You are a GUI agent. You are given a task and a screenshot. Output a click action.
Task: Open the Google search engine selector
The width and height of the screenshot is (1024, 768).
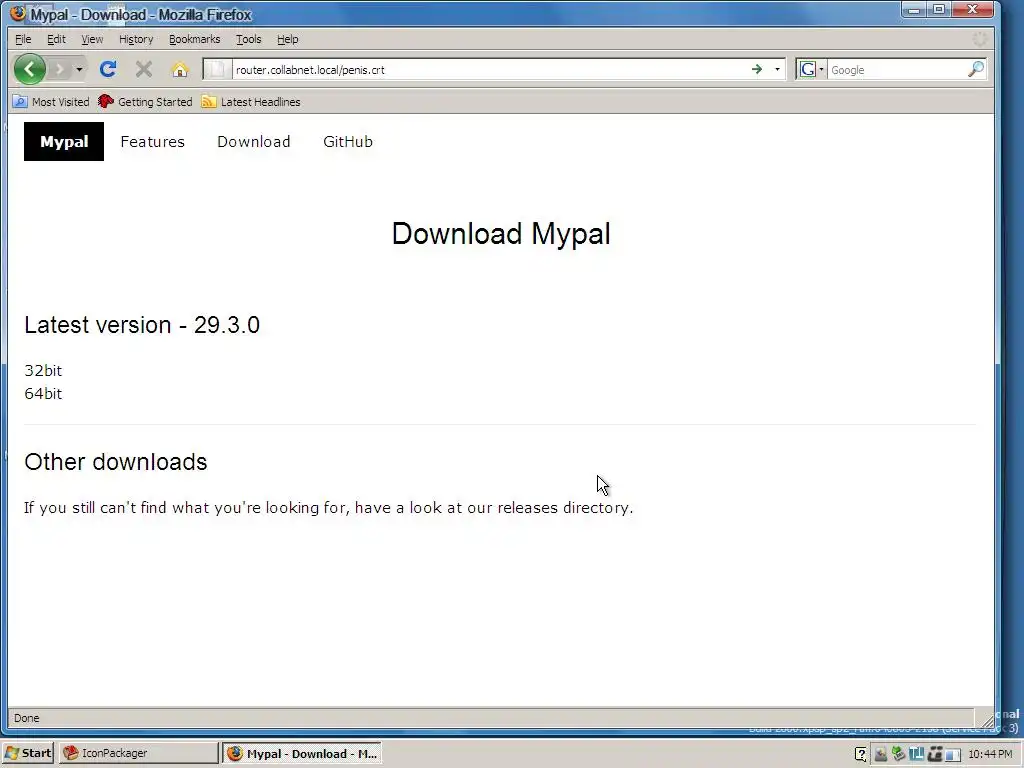tap(811, 69)
